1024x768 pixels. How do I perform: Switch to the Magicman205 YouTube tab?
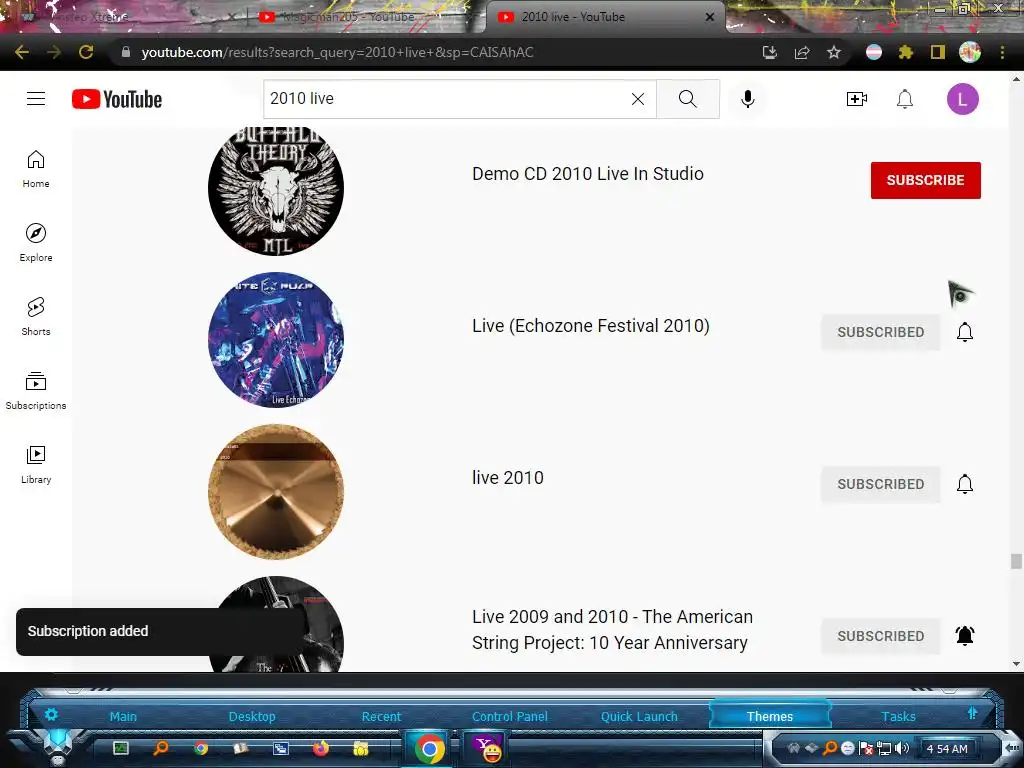click(348, 17)
